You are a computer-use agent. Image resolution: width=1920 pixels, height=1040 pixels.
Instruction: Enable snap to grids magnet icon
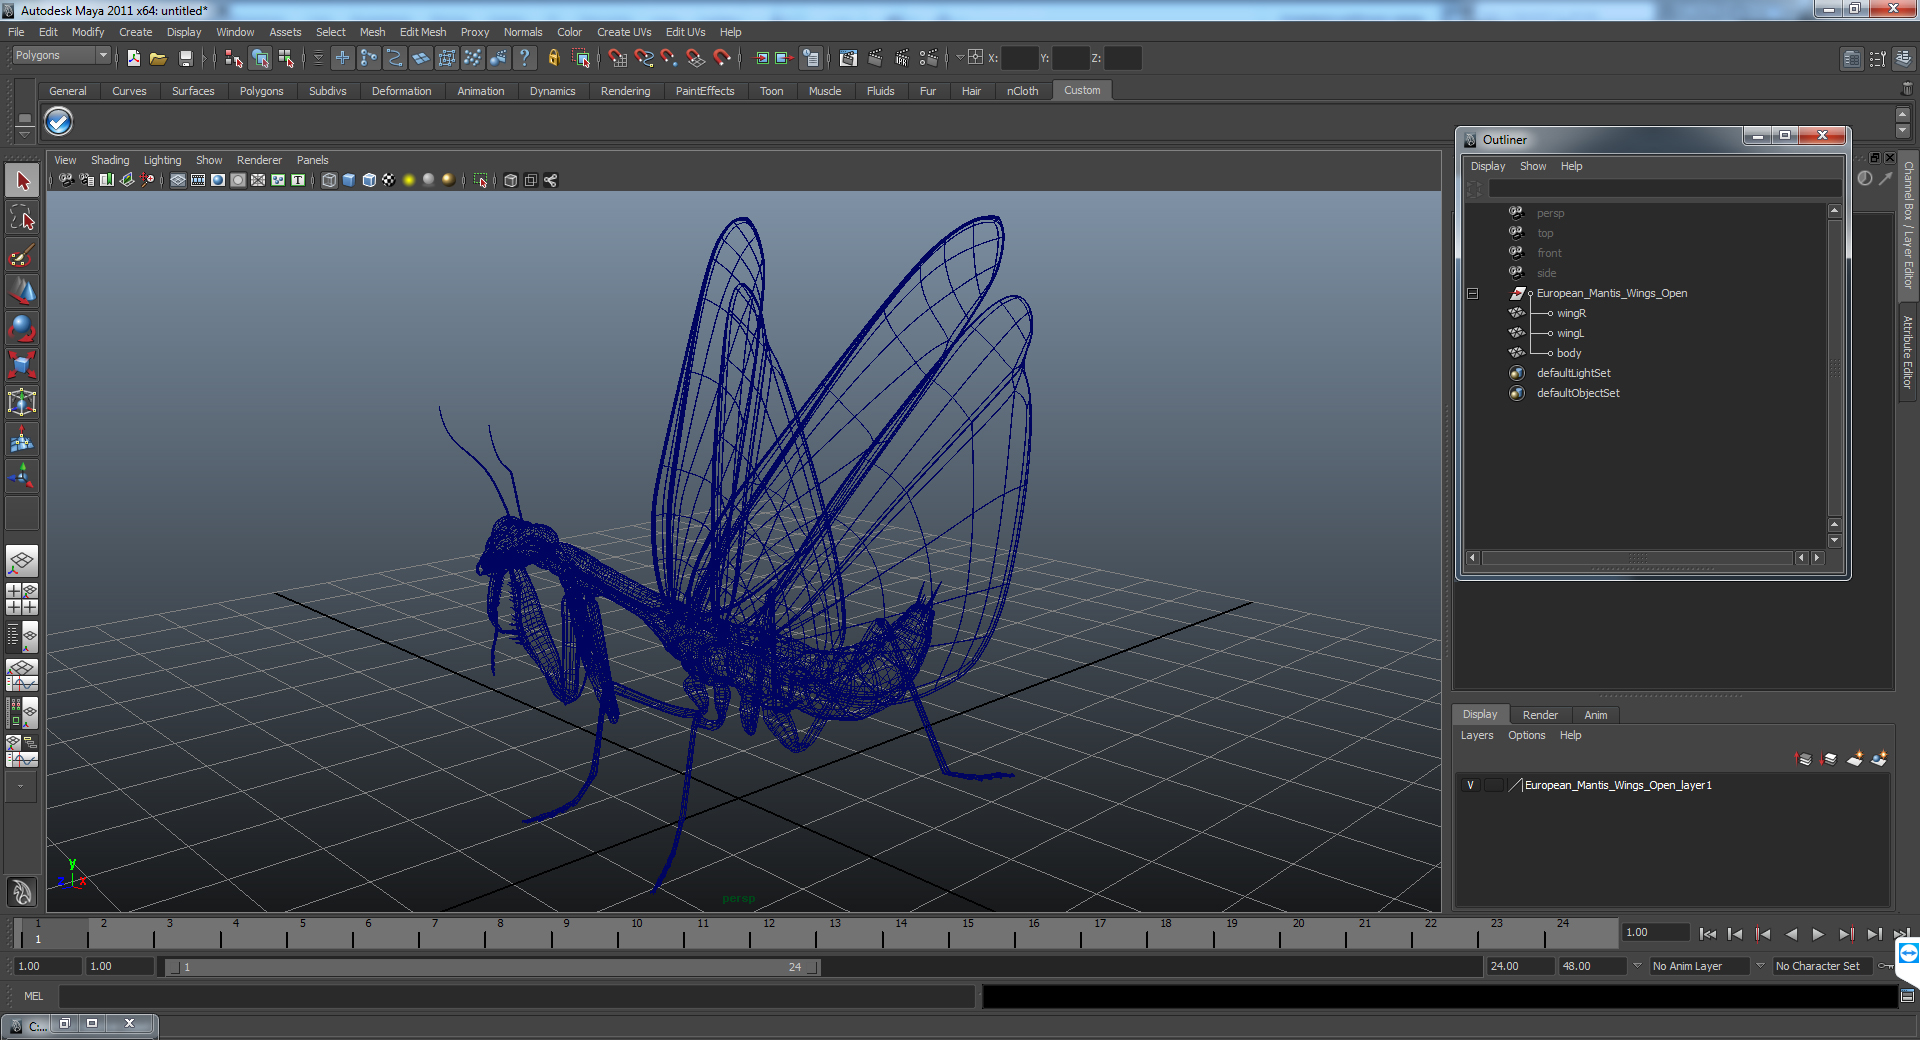click(x=617, y=58)
